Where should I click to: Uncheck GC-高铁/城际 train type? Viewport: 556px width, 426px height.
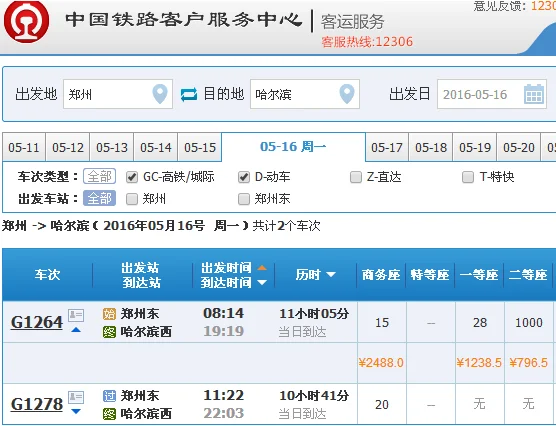(x=132, y=177)
